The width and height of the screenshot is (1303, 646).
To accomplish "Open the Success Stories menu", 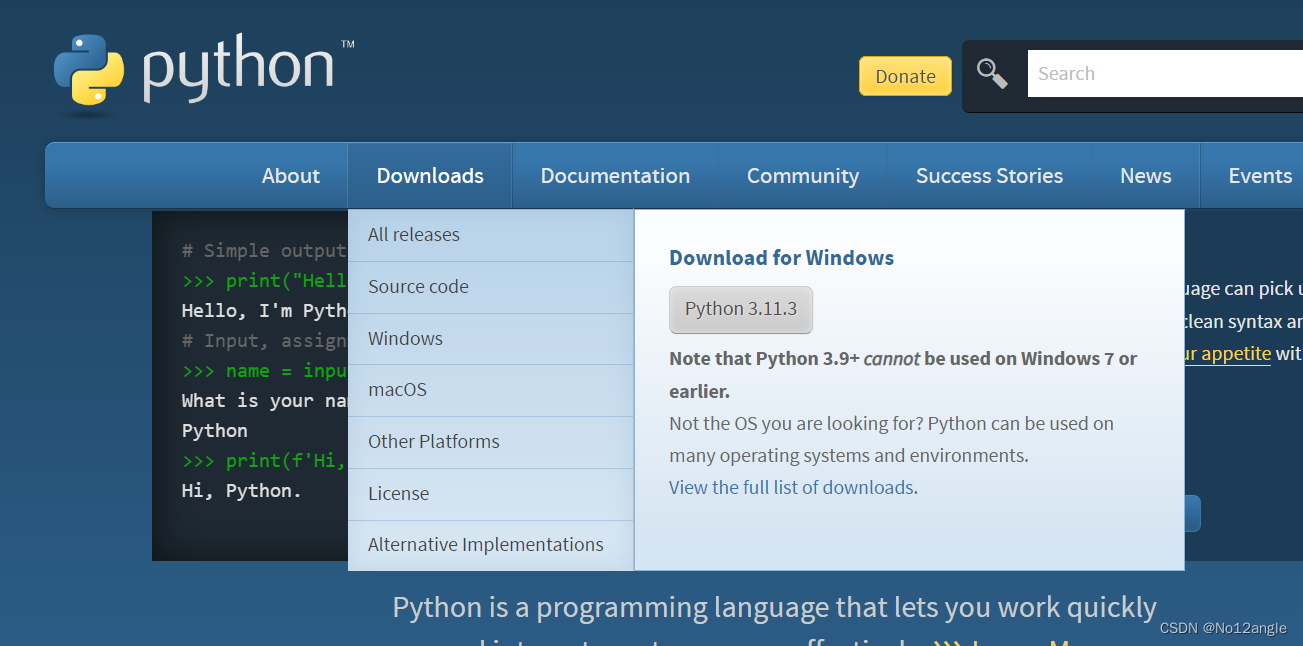I will point(989,176).
